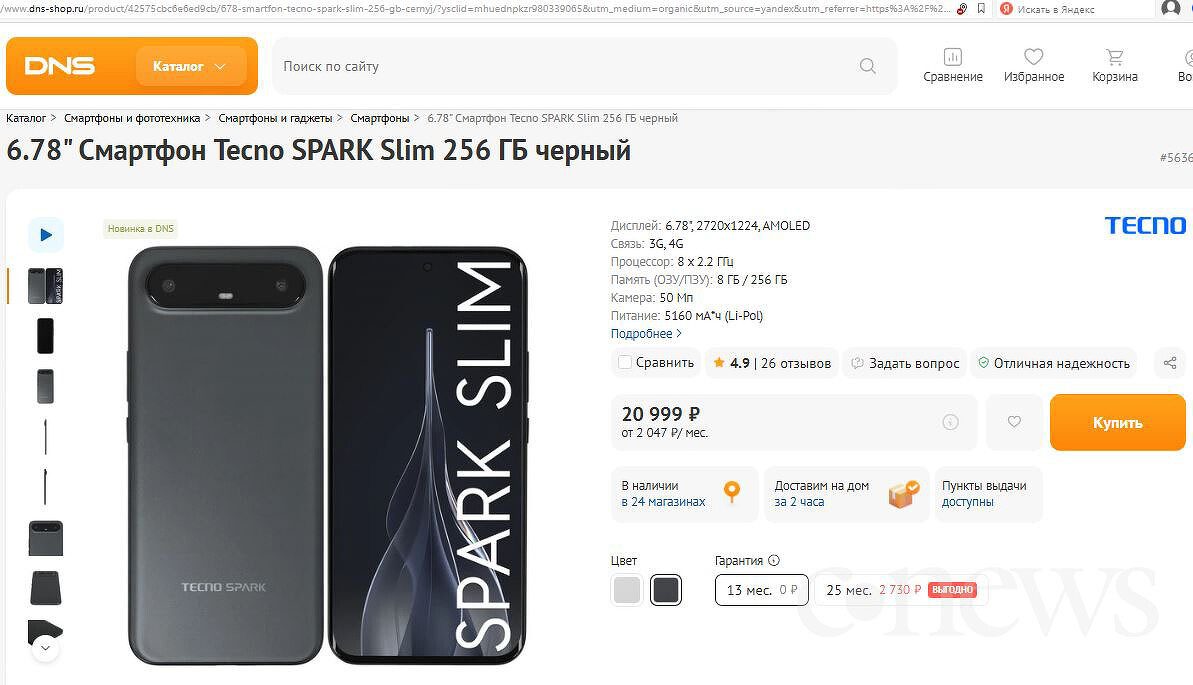Tick the Сравнить checkbox
Viewport: 1193px width, 685px height.
[625, 363]
